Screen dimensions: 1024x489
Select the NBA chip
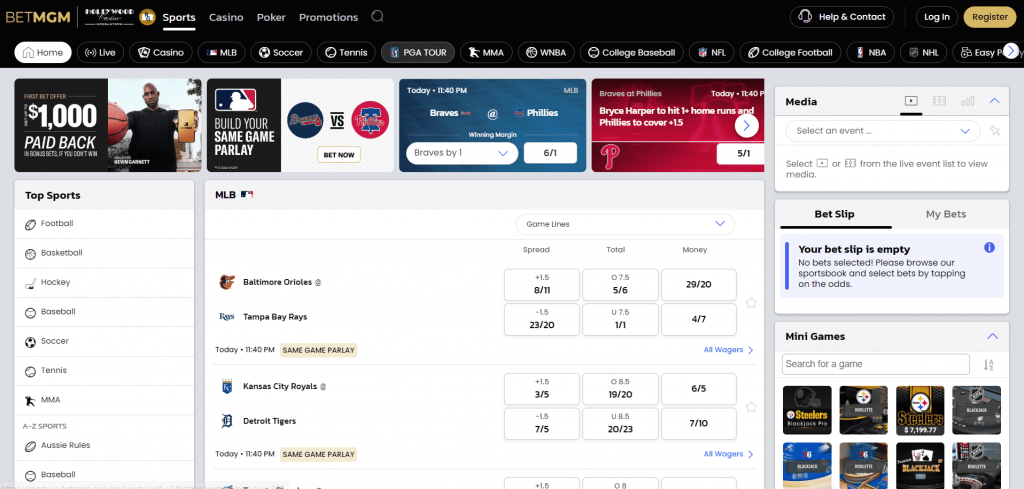(871, 52)
